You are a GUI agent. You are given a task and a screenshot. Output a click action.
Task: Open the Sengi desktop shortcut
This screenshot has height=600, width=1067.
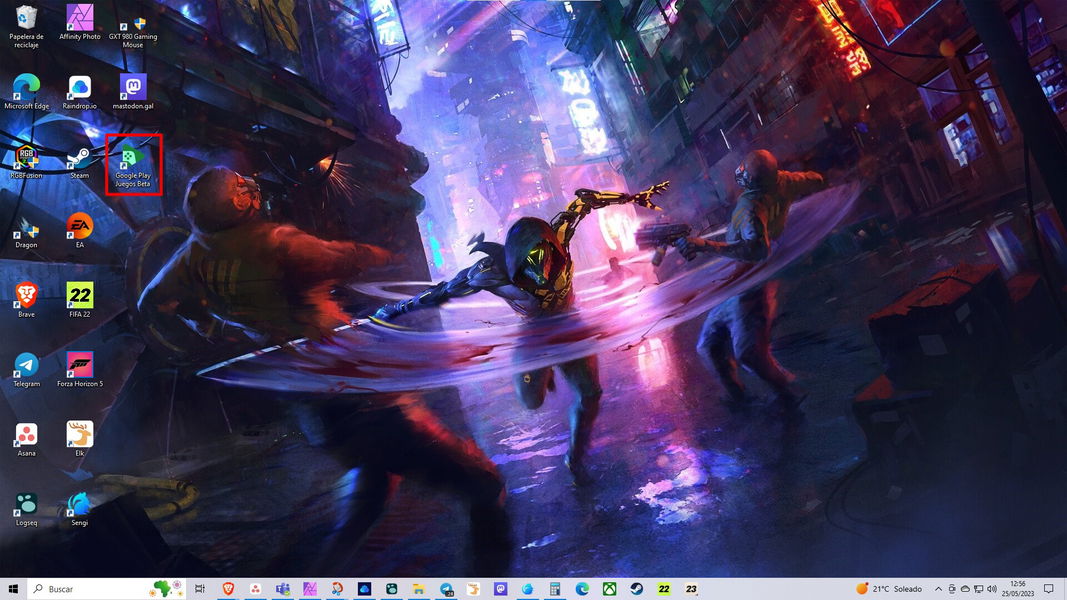click(x=80, y=508)
